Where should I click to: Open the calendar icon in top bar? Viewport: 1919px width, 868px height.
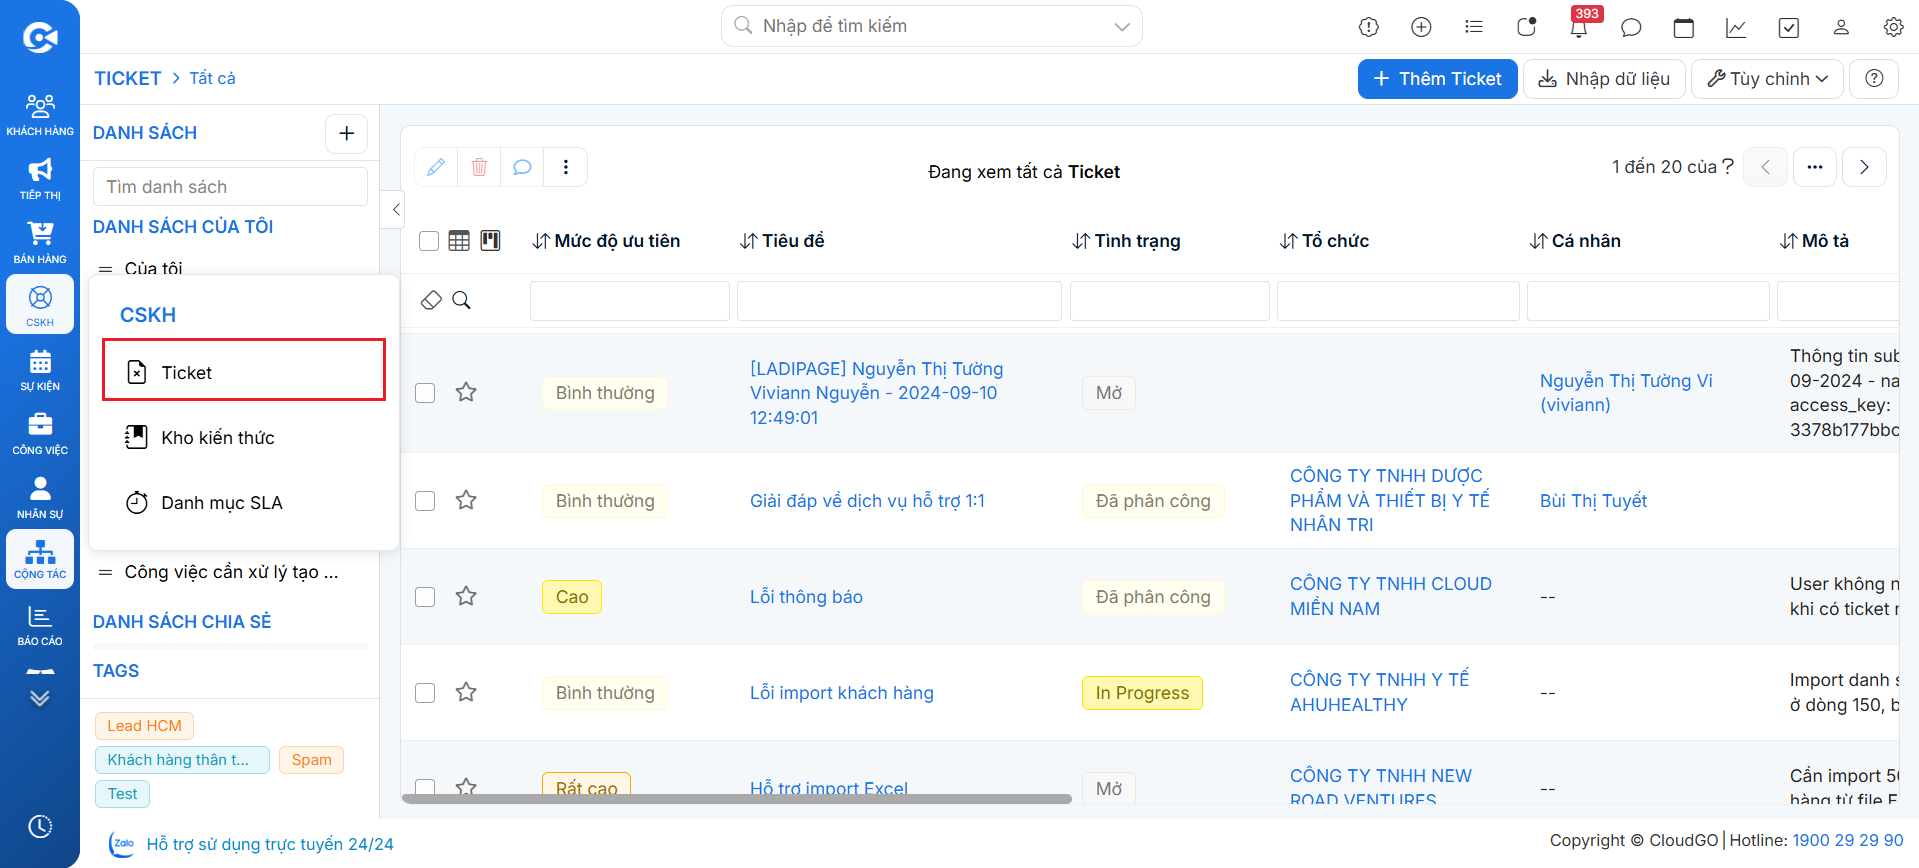[1684, 27]
